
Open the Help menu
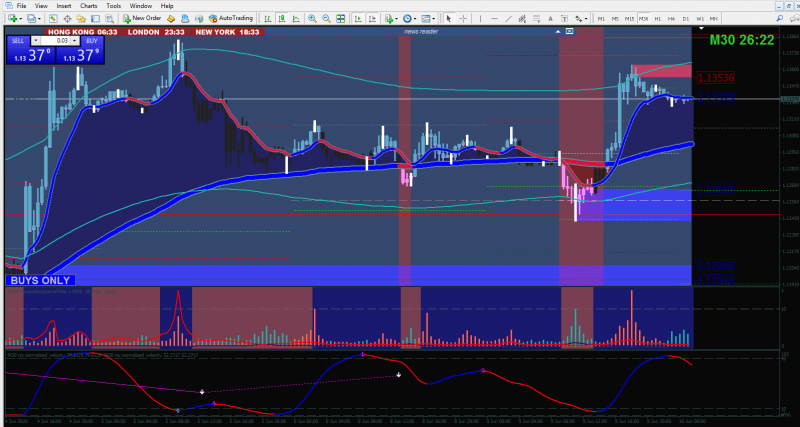pyautogui.click(x=167, y=6)
